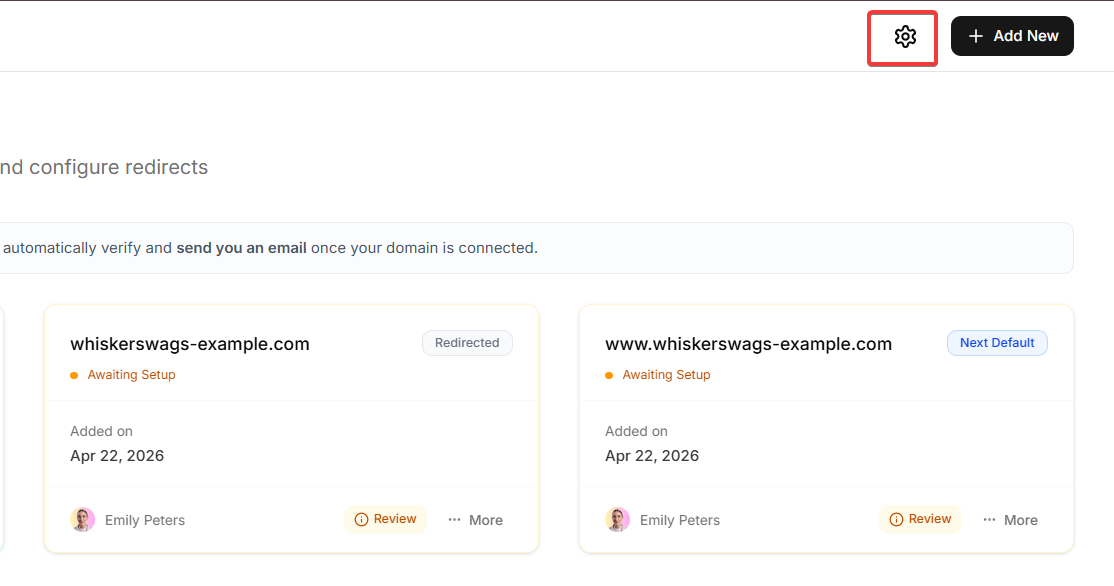Click the Added on date of www card

(652, 456)
